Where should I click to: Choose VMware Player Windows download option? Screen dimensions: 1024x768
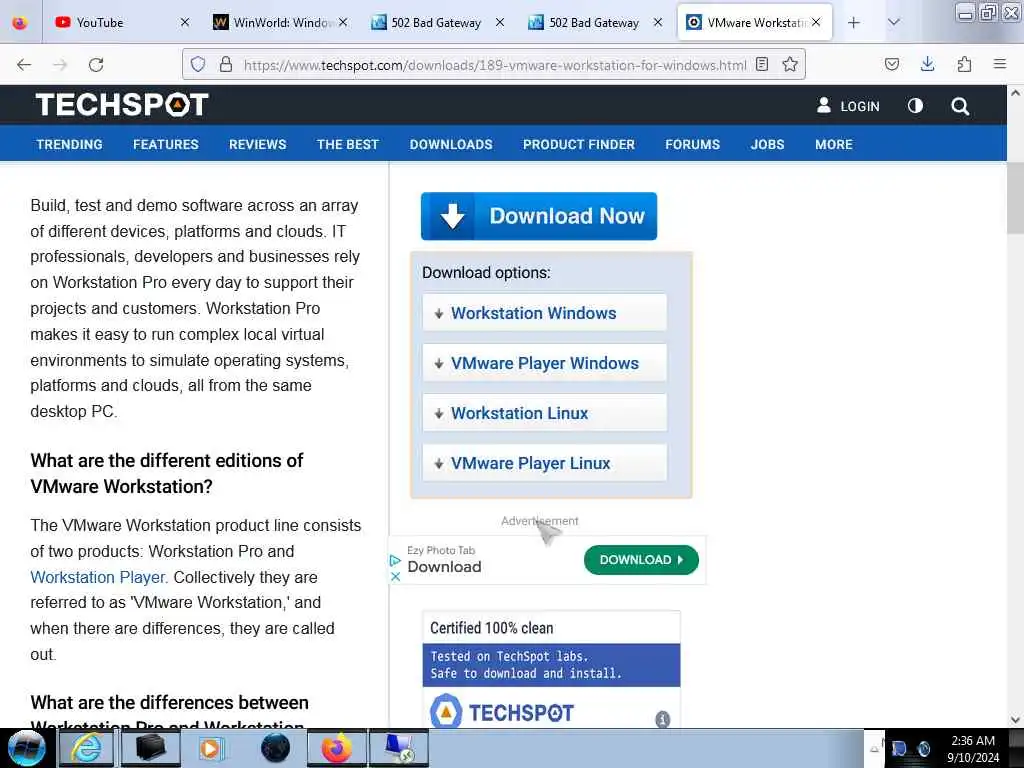(x=545, y=363)
